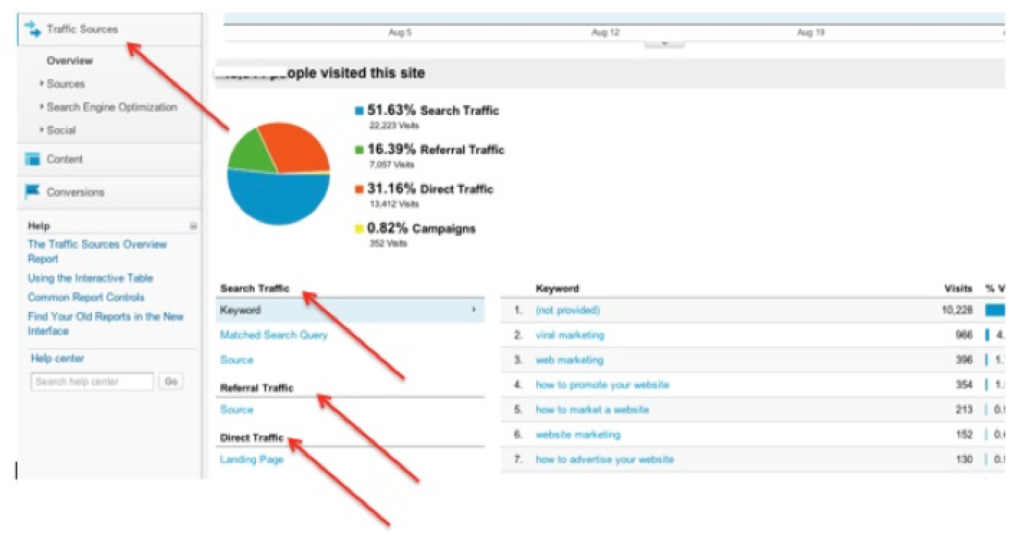Click the 31.16% Direct Traffic label

pyautogui.click(x=430, y=189)
